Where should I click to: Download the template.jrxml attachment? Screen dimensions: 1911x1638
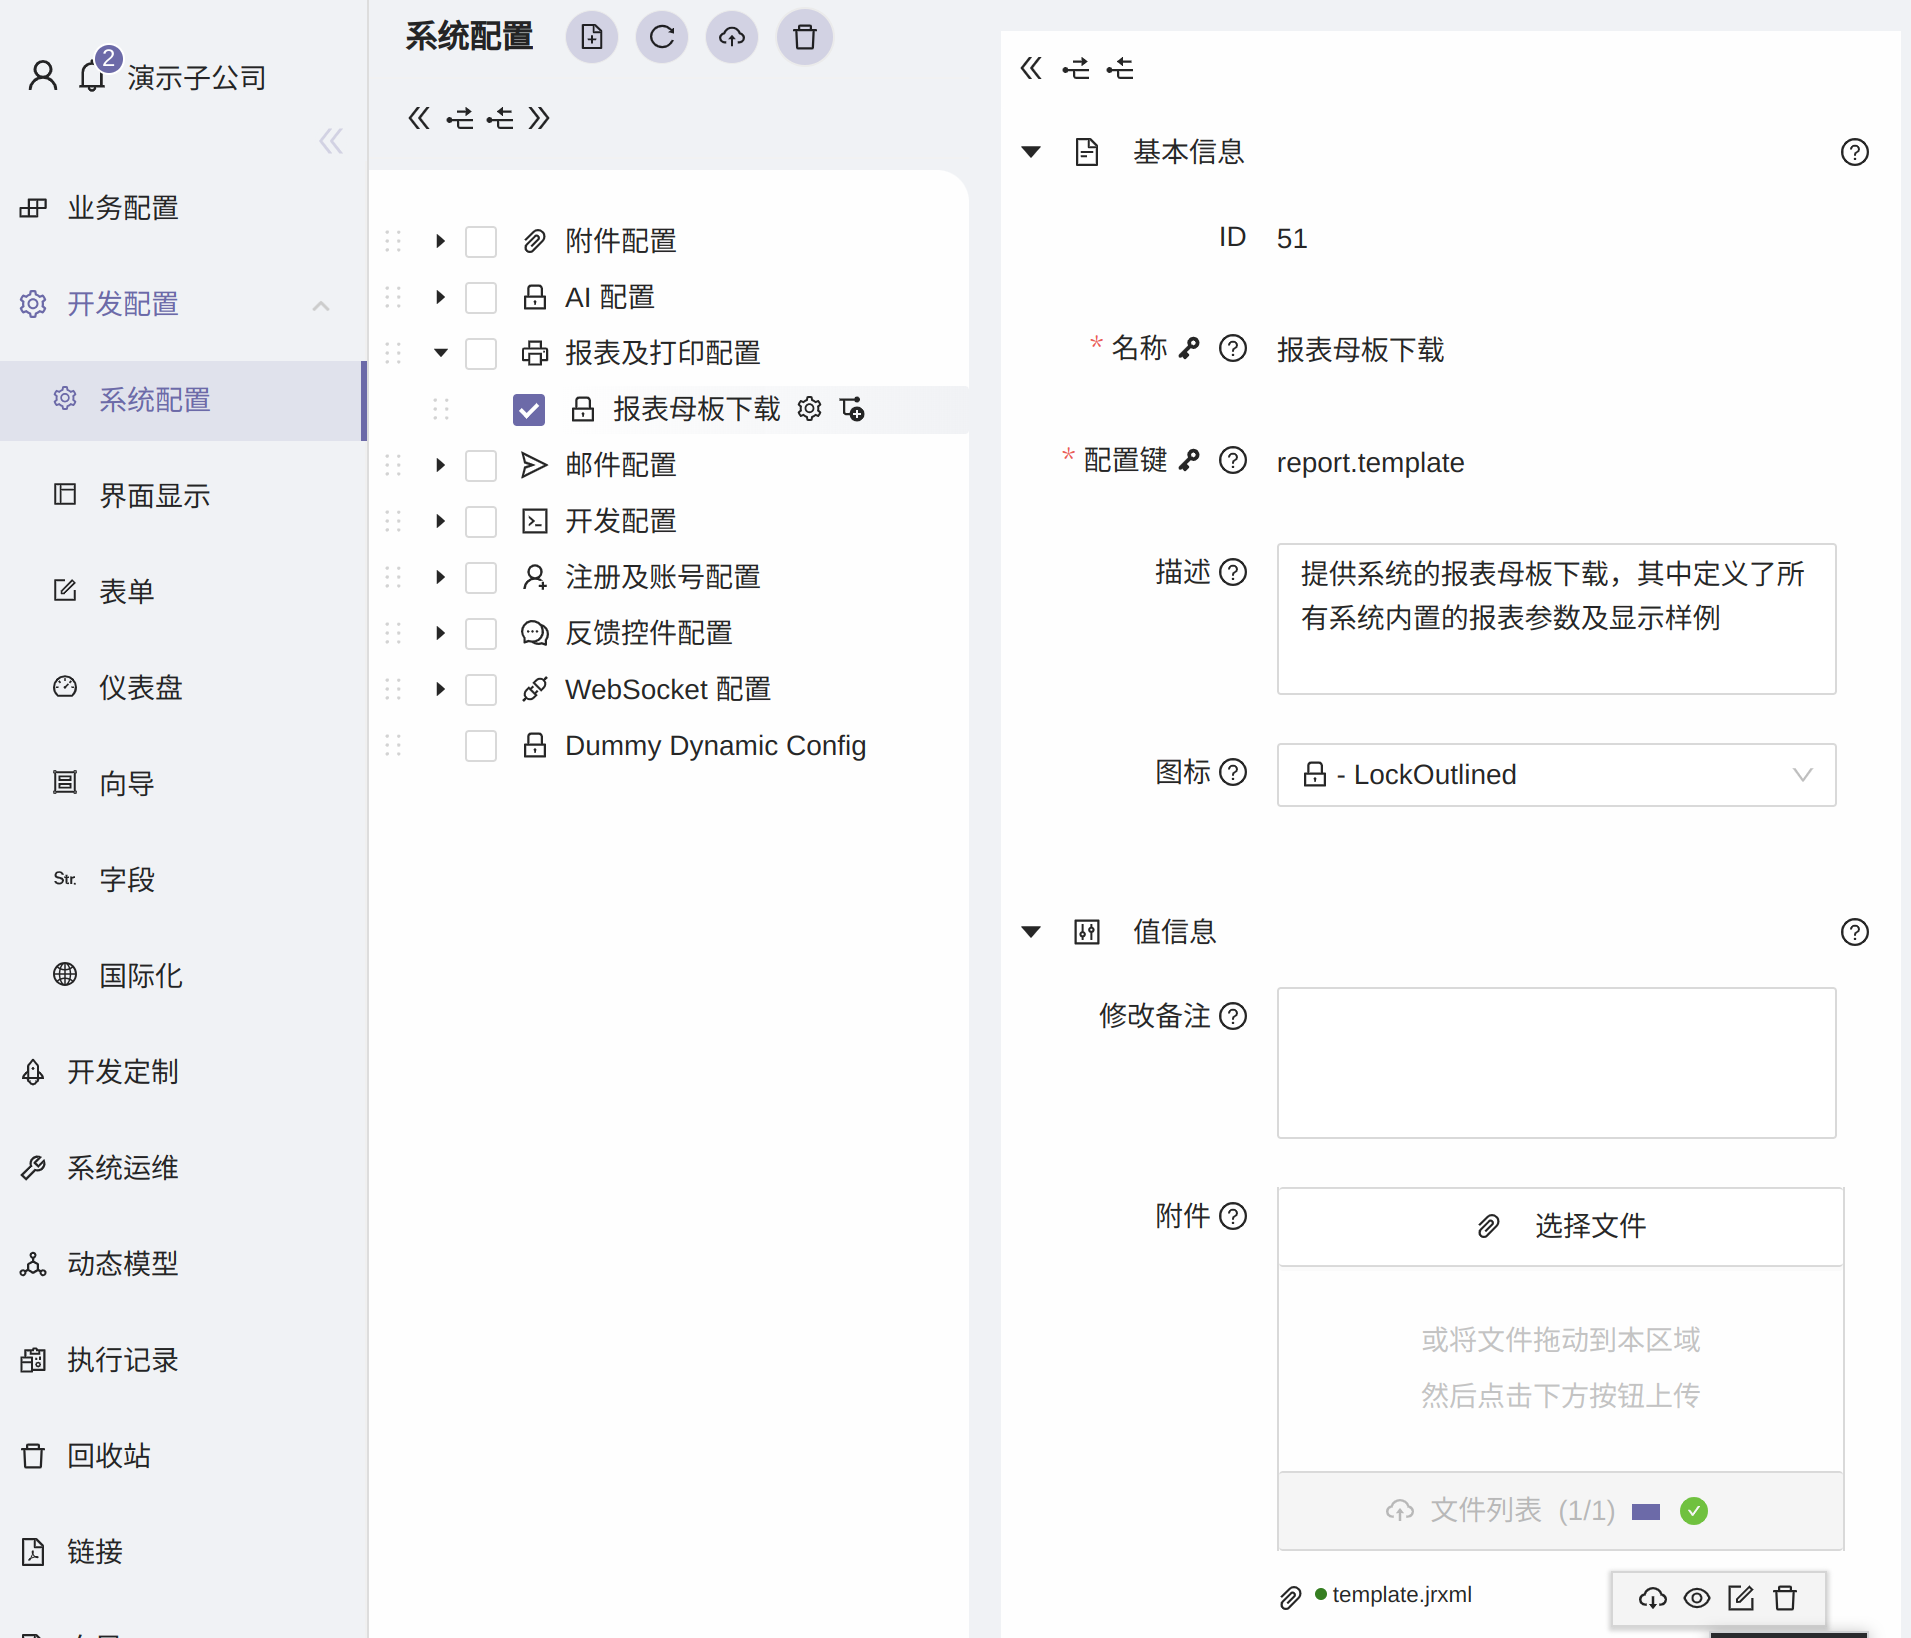pyautogui.click(x=1653, y=1597)
